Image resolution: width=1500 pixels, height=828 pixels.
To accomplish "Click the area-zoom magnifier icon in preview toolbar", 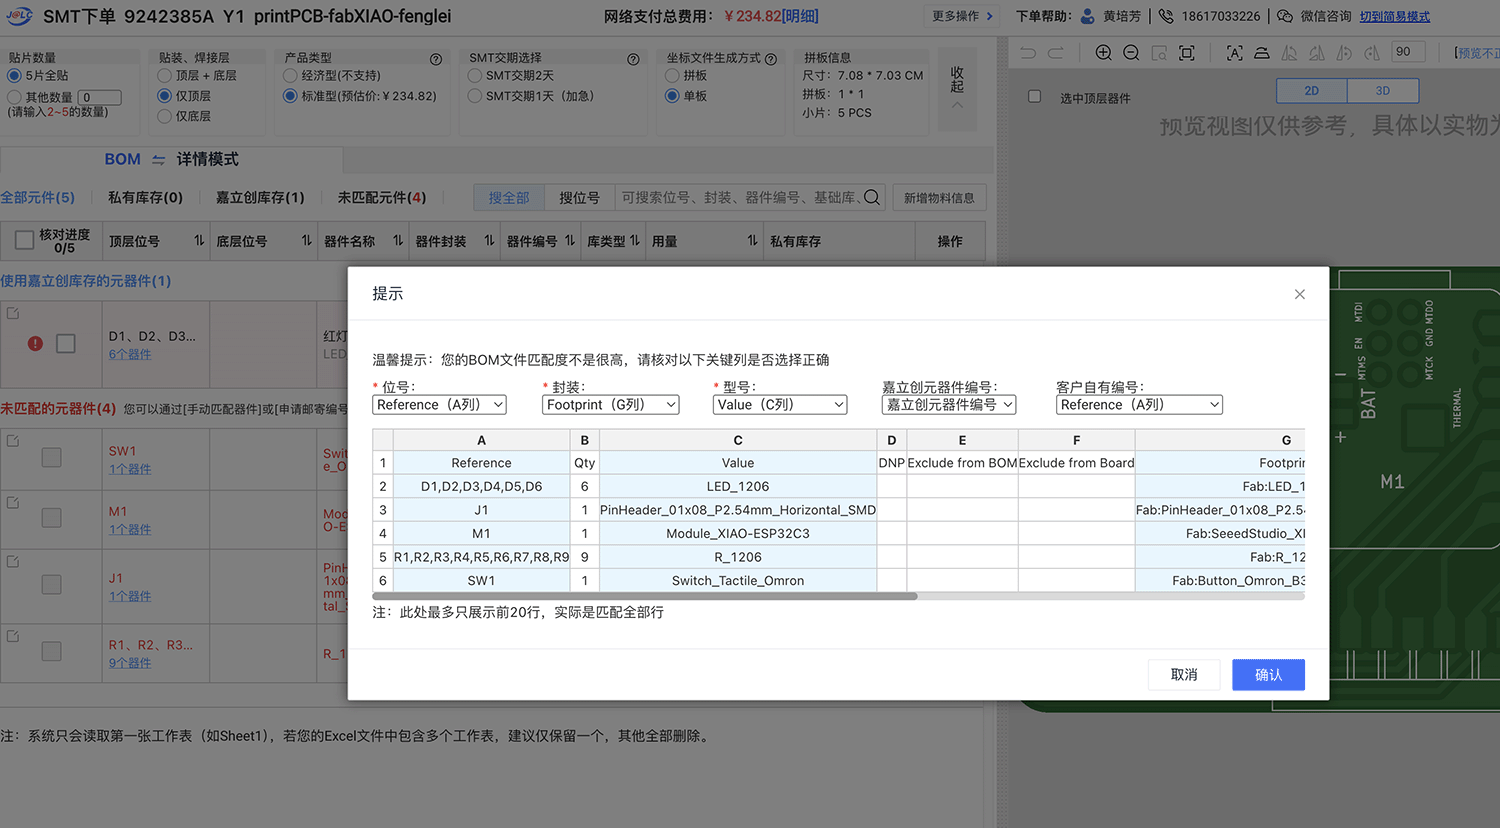I will click(1159, 53).
